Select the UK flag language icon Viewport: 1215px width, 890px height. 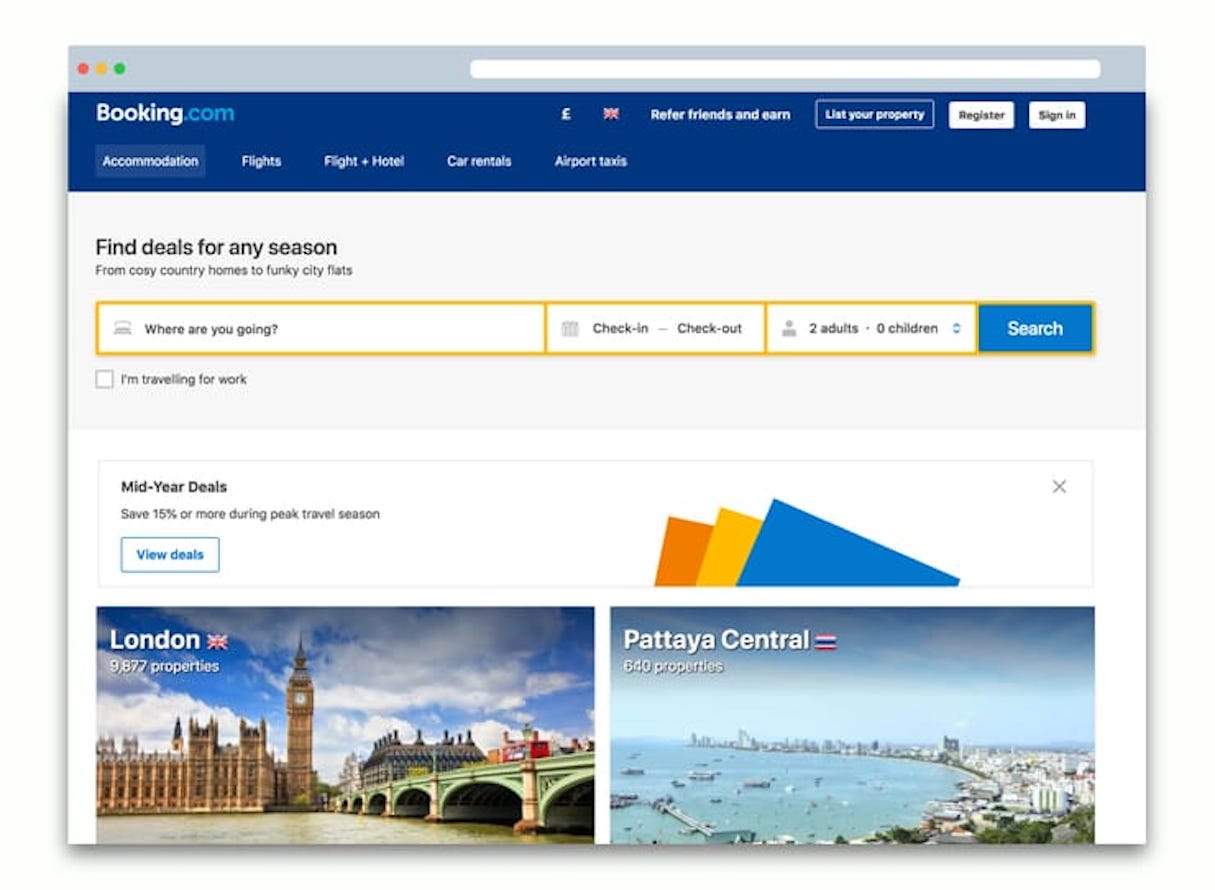[x=611, y=115]
